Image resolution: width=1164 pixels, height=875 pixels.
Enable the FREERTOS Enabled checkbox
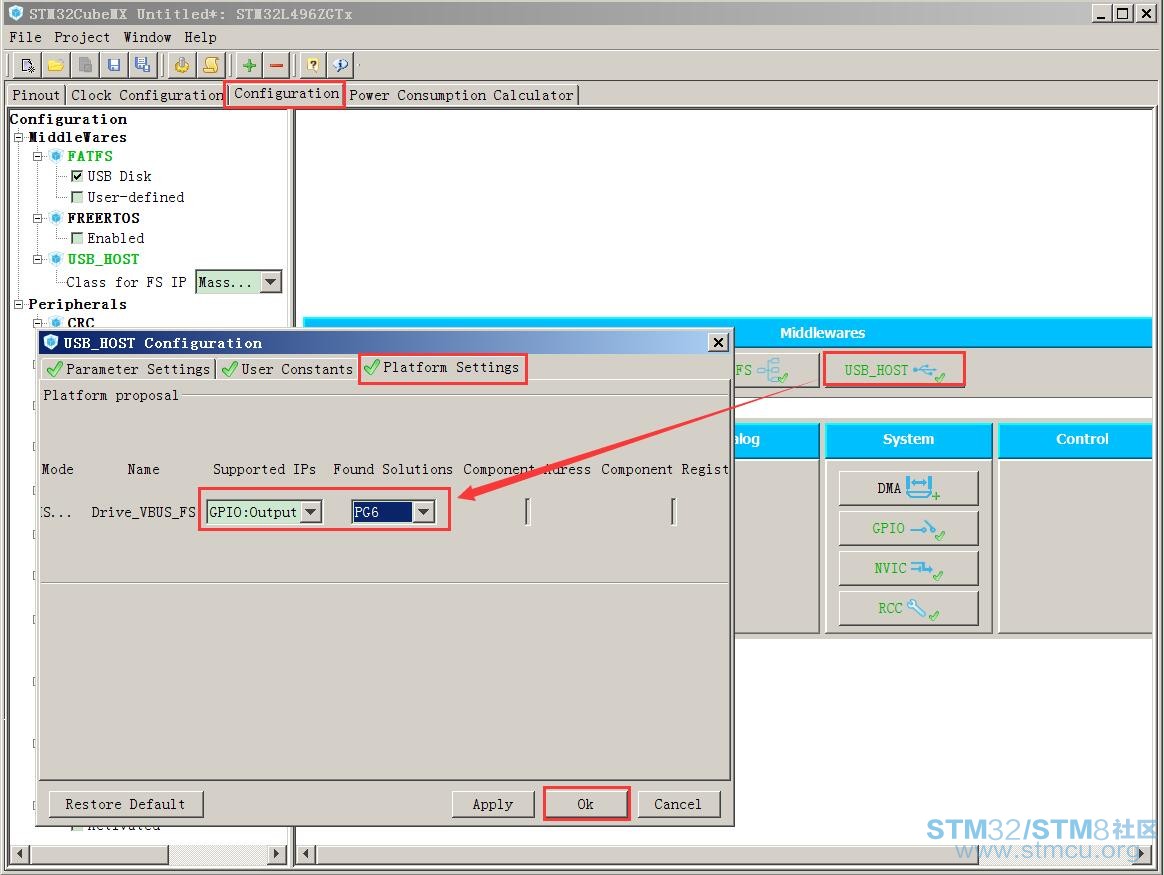tap(77, 238)
